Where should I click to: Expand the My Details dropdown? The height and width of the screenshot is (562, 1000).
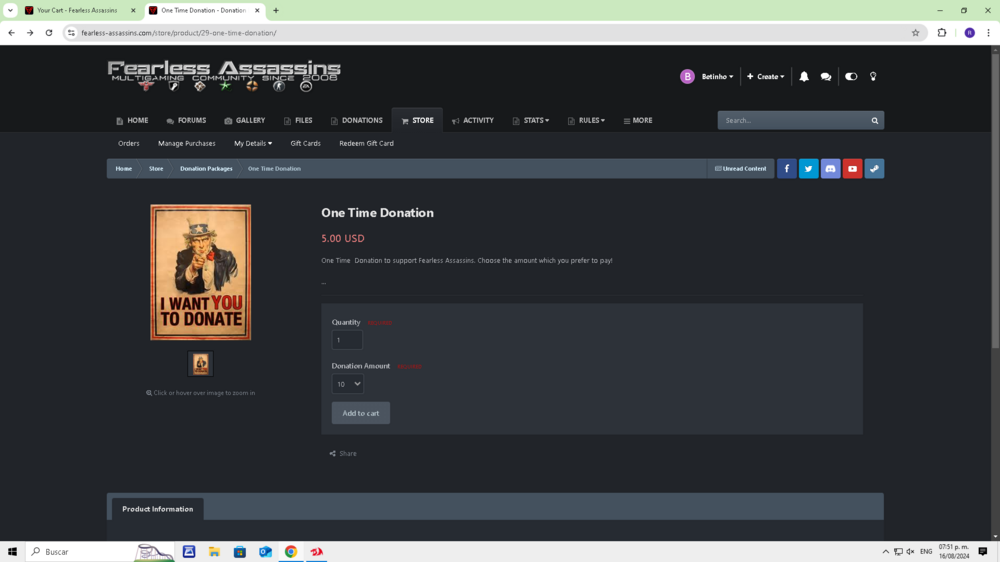tap(253, 144)
